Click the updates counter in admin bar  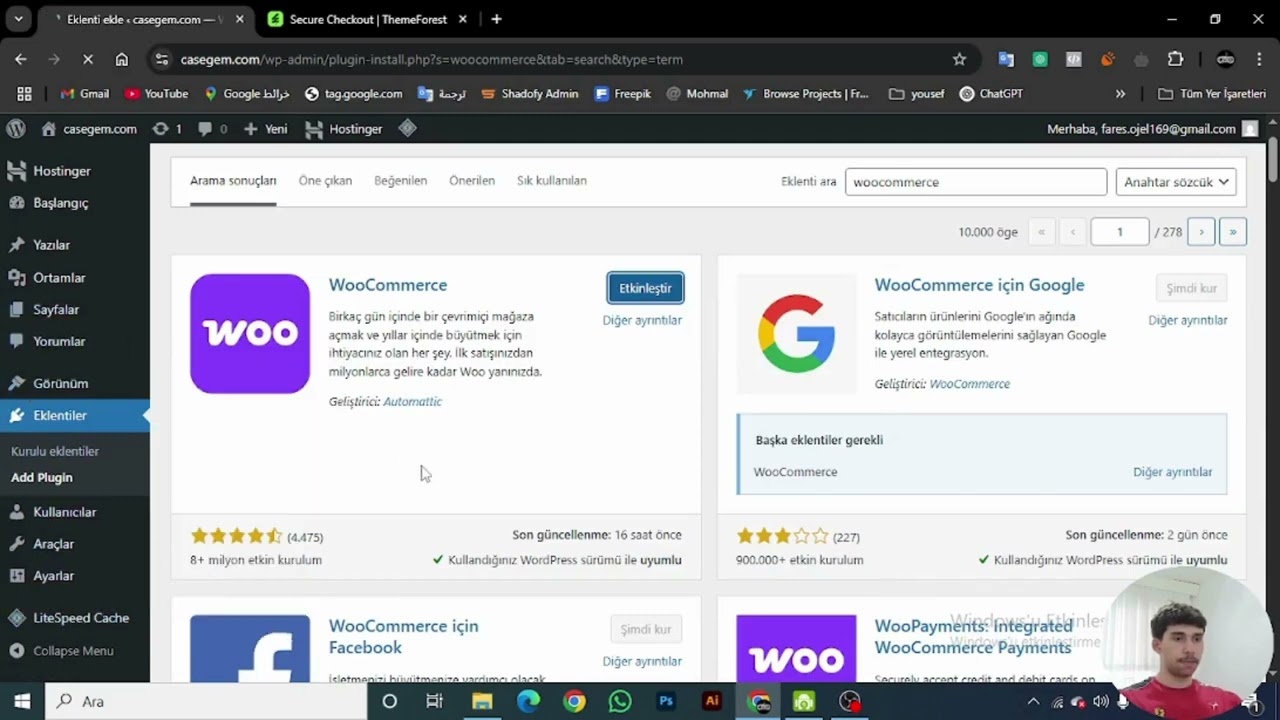coord(167,129)
